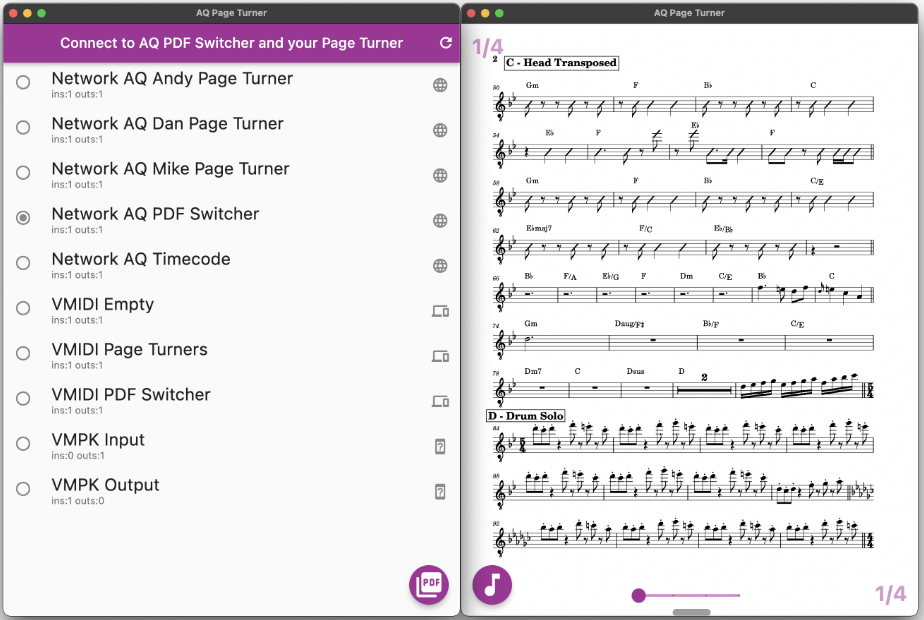924x620 pixels.
Task: Click 'VMIDI Page Turners' label
Action: 130,349
